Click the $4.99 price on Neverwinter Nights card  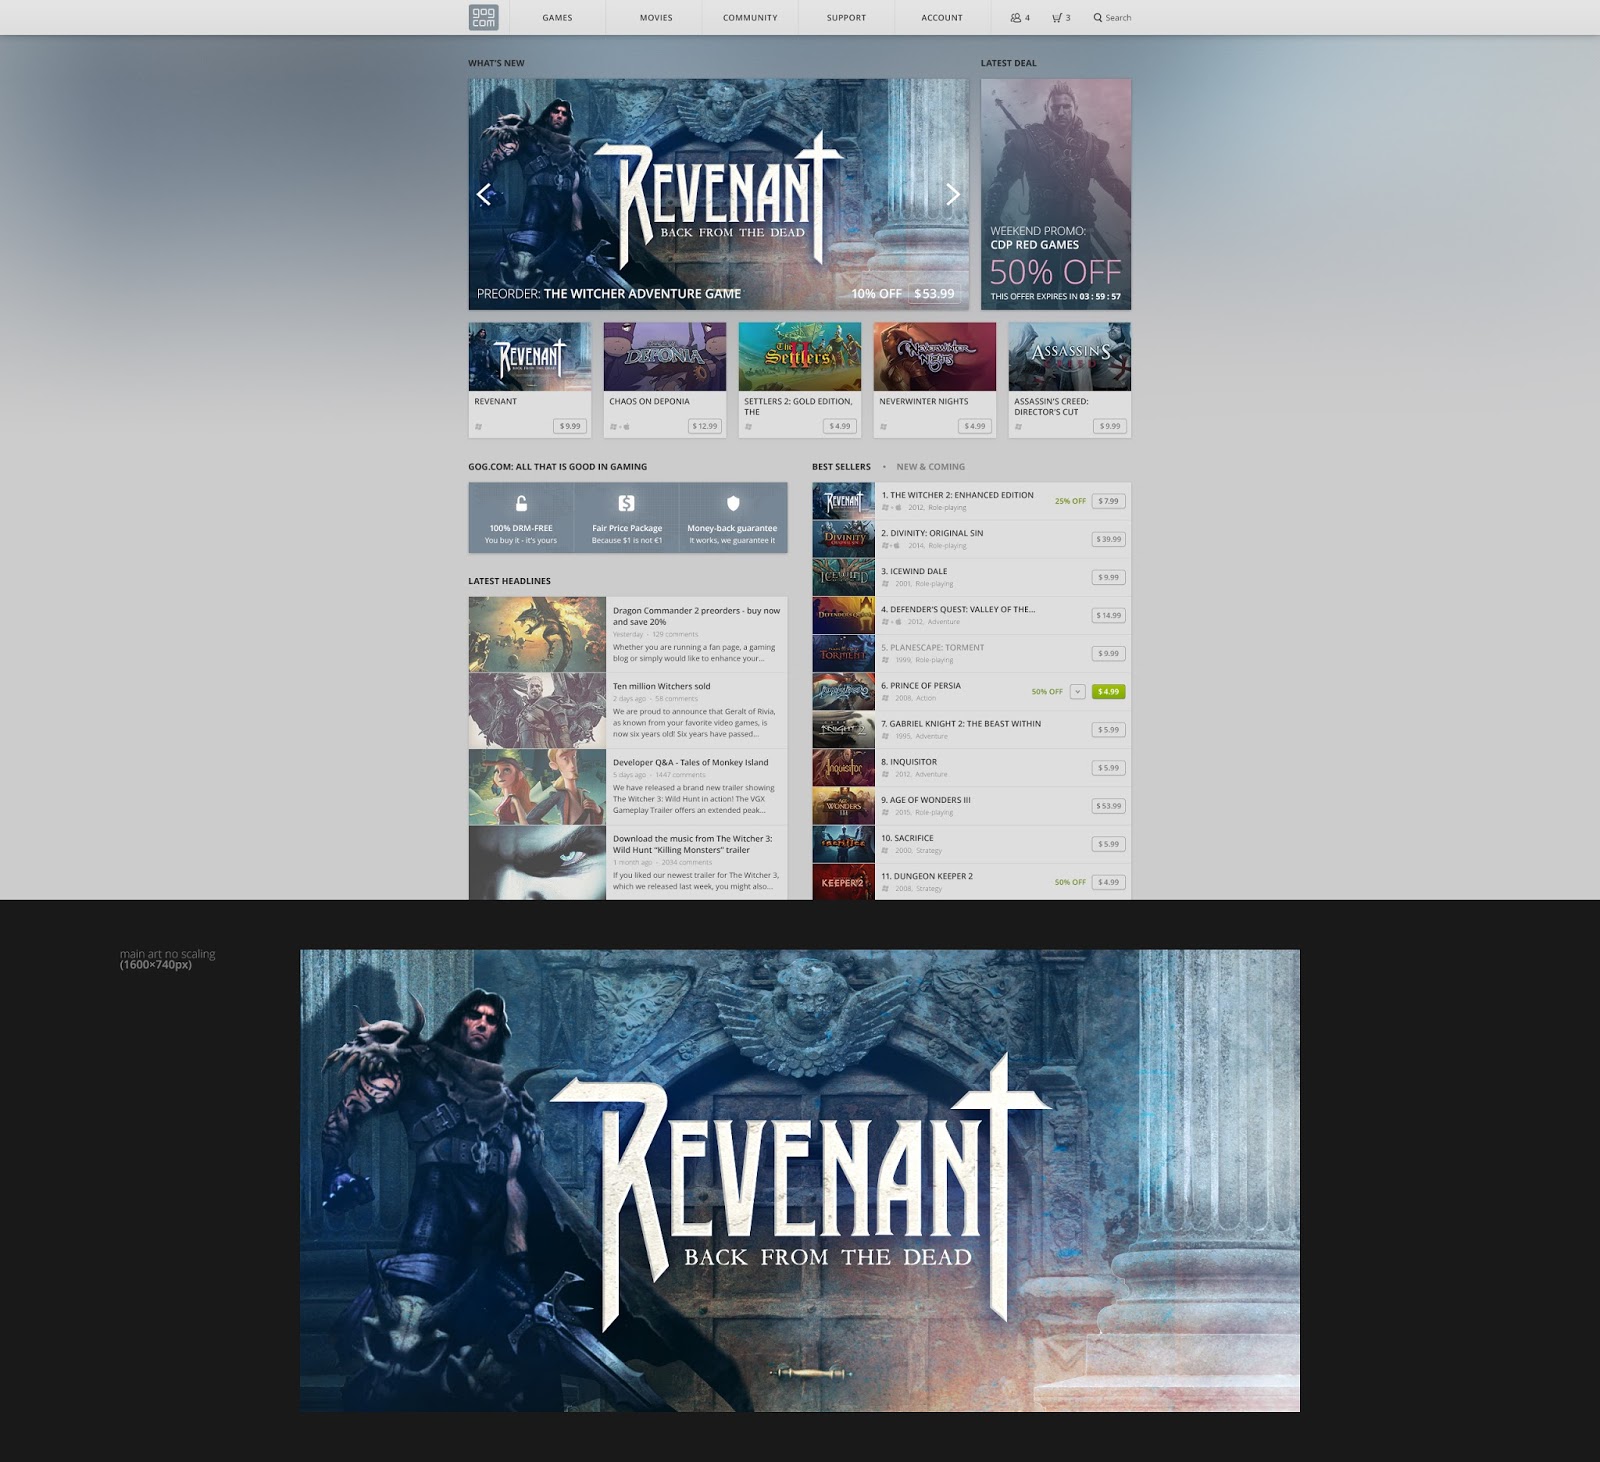pyautogui.click(x=975, y=426)
